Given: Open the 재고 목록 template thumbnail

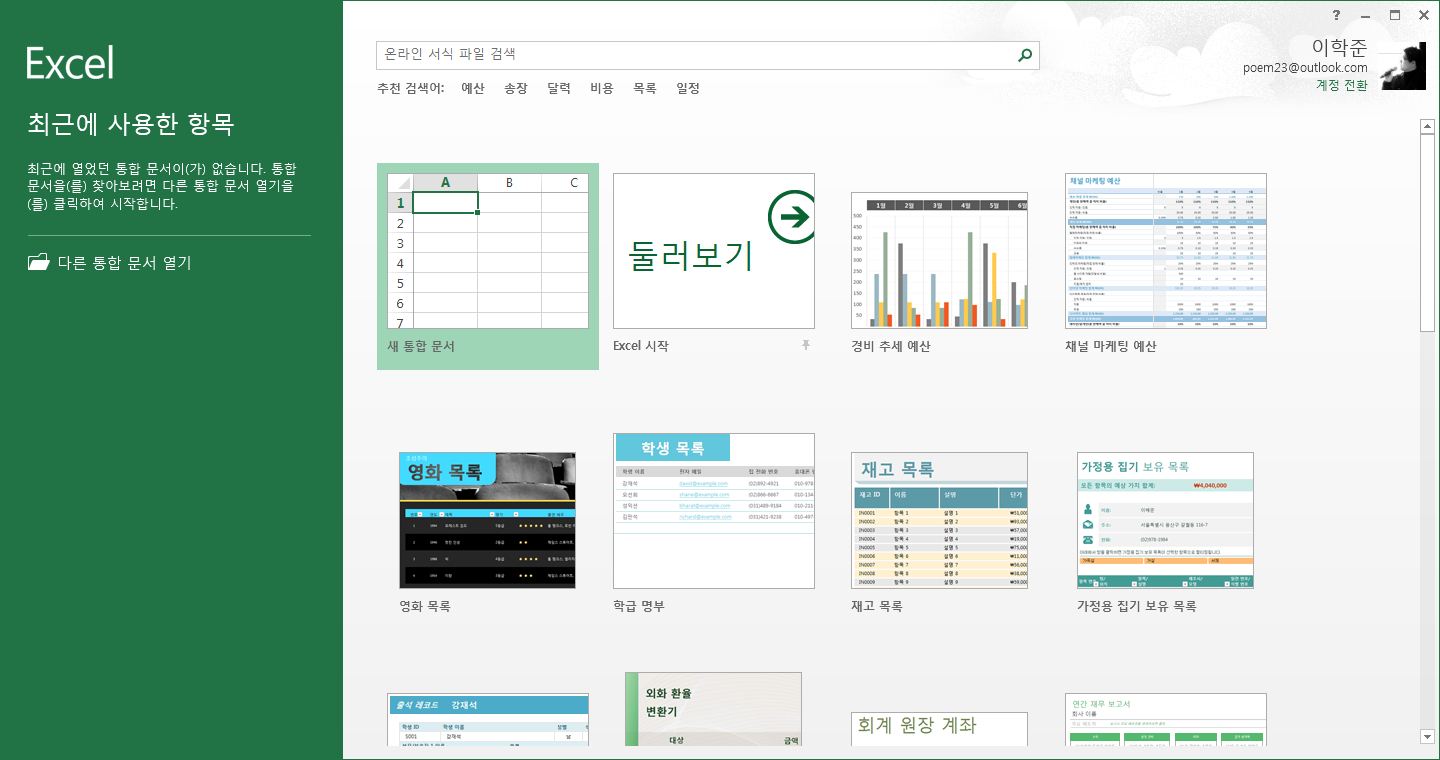Looking at the screenshot, I should (939, 520).
